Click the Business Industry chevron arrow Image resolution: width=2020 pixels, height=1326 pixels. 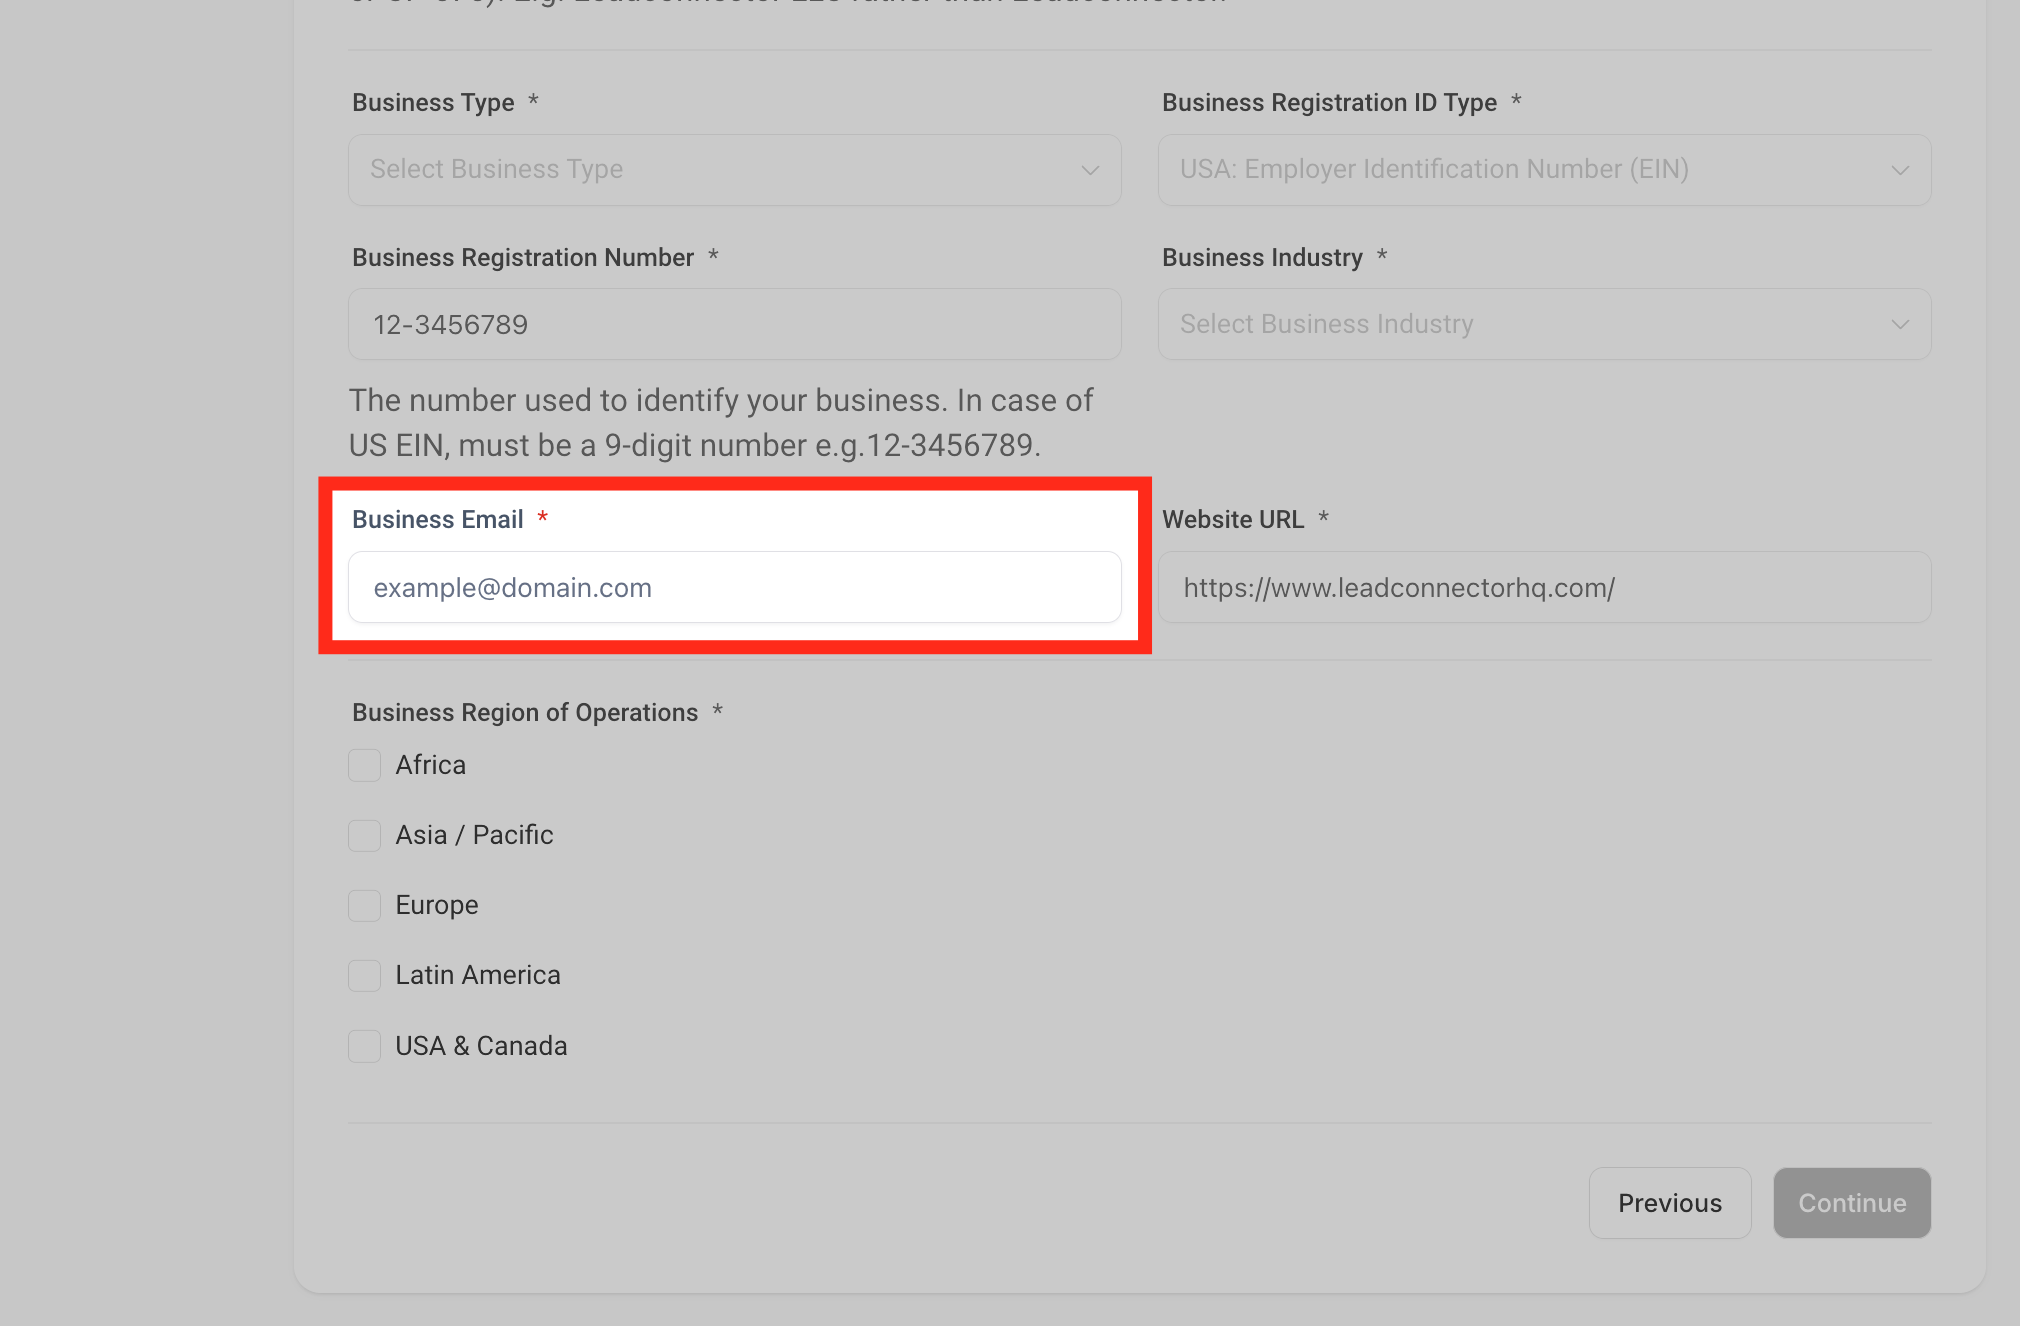coord(1900,324)
